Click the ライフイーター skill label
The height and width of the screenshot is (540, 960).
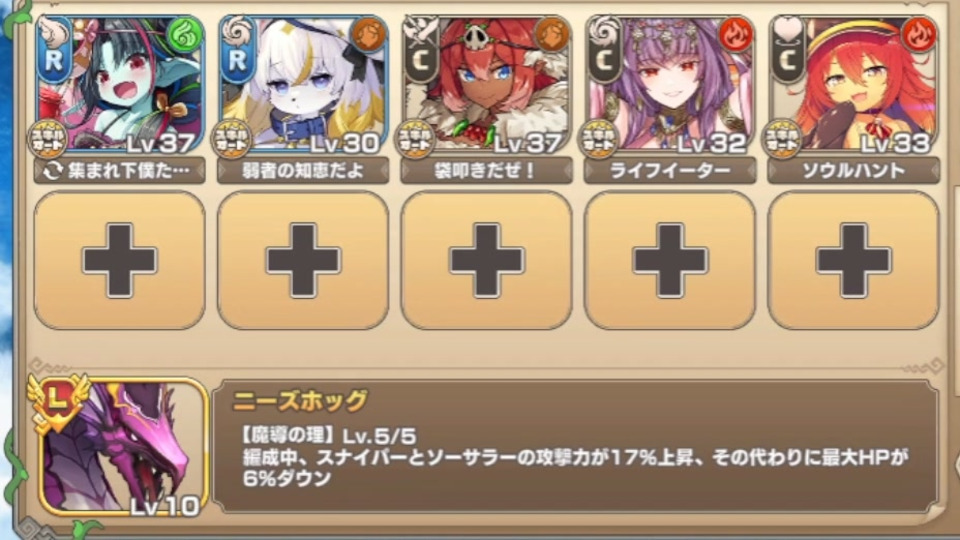click(x=670, y=171)
